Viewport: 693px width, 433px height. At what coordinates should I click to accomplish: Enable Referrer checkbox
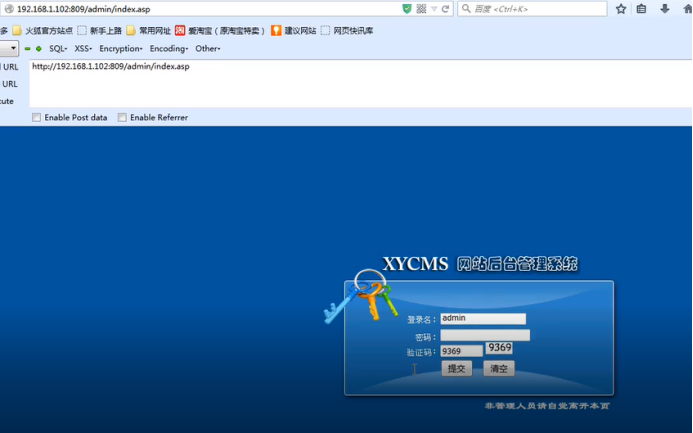click(x=122, y=118)
